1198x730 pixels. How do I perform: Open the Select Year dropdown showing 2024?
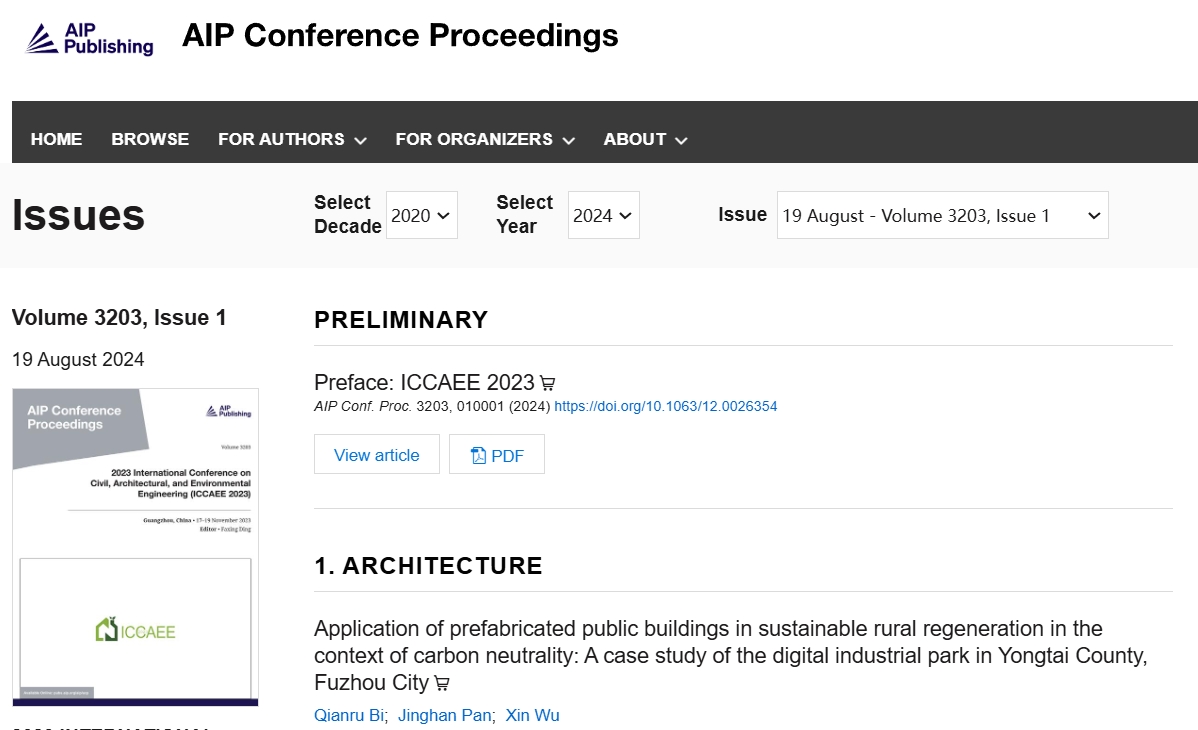(604, 216)
